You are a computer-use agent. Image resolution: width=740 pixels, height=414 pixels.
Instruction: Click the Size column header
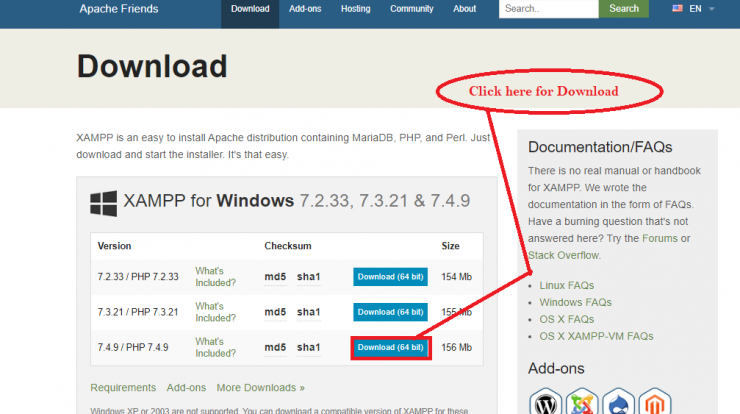pyautogui.click(x=450, y=246)
